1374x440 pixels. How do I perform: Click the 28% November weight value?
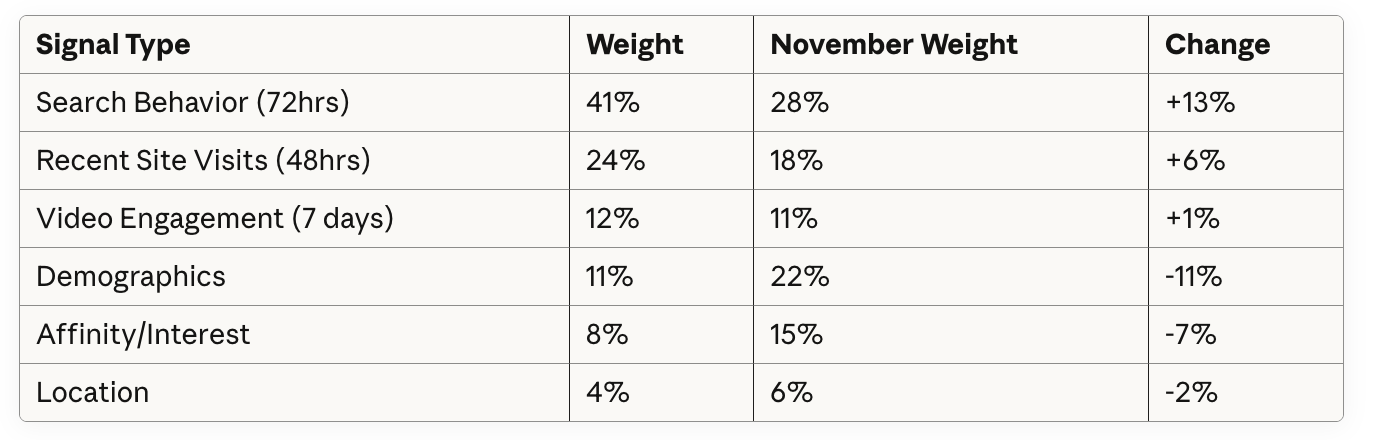(x=799, y=103)
